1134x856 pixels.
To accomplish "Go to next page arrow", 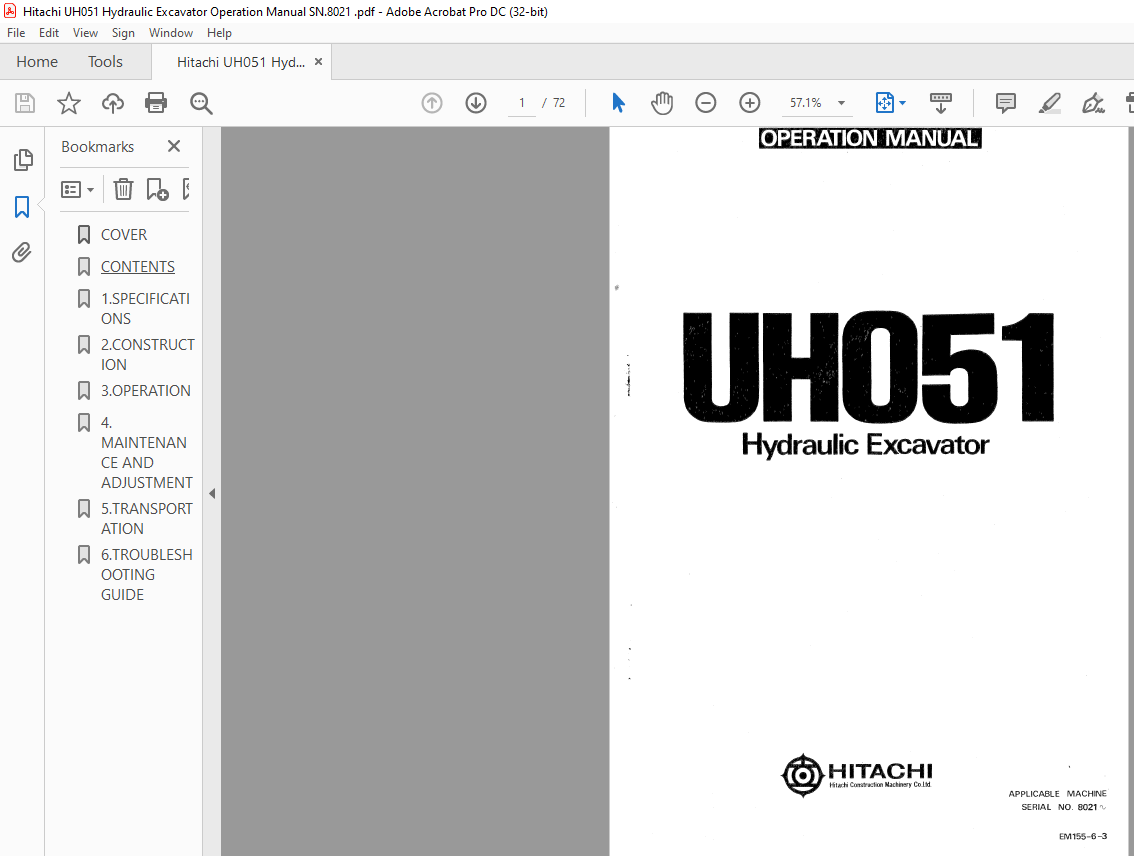I will tap(476, 103).
